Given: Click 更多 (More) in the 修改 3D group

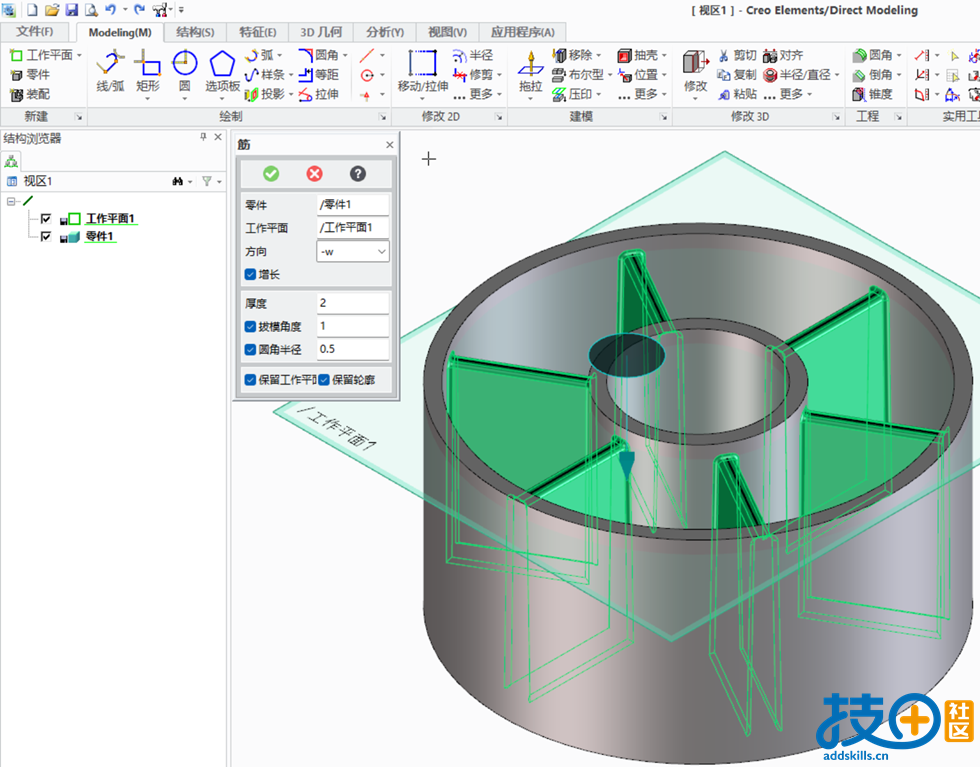Looking at the screenshot, I should point(788,94).
